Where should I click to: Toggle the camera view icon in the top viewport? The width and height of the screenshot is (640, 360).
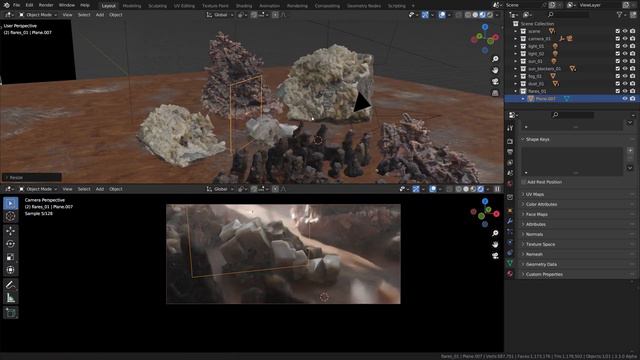point(495,81)
